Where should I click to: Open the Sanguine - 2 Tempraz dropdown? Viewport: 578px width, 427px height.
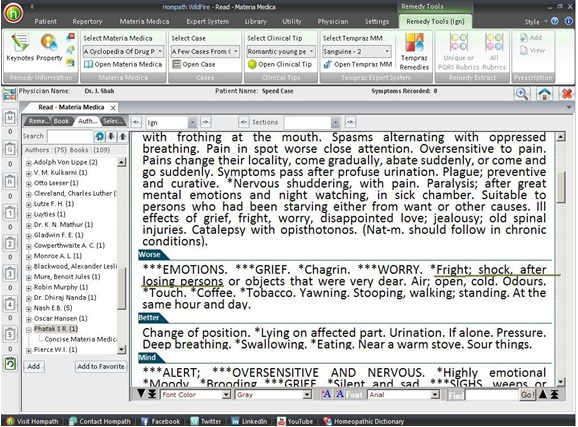[357, 51]
